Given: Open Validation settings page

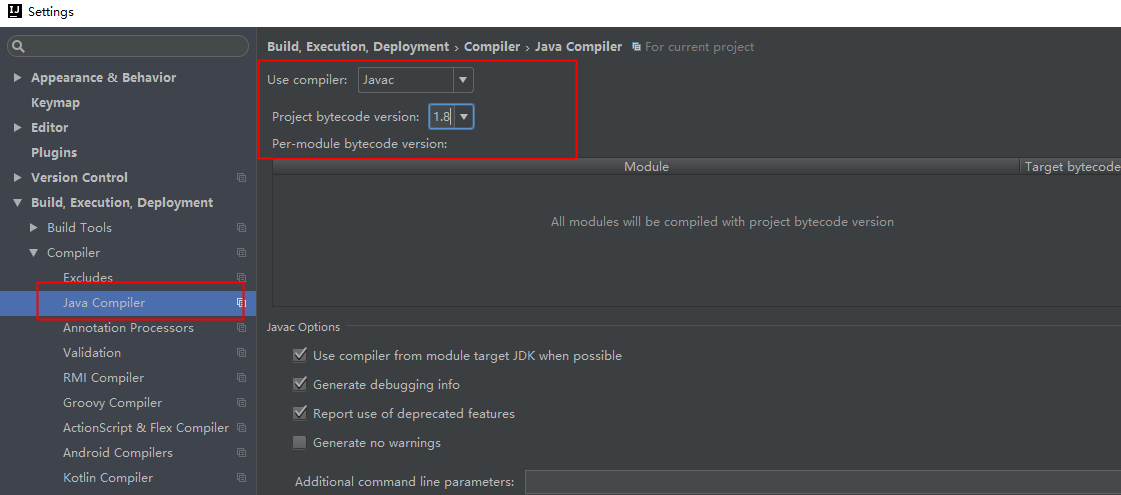Looking at the screenshot, I should 92,353.
